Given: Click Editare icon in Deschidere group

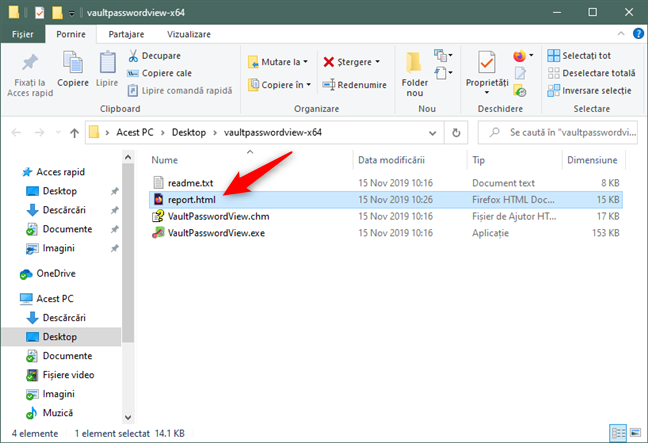Looking at the screenshot, I should pyautogui.click(x=520, y=74).
